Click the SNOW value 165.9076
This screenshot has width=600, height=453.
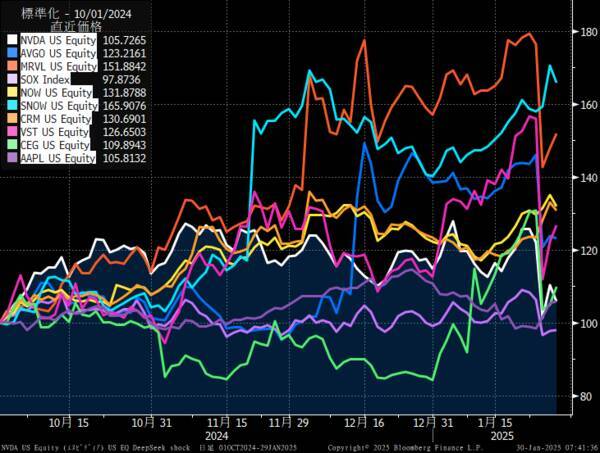(124, 106)
